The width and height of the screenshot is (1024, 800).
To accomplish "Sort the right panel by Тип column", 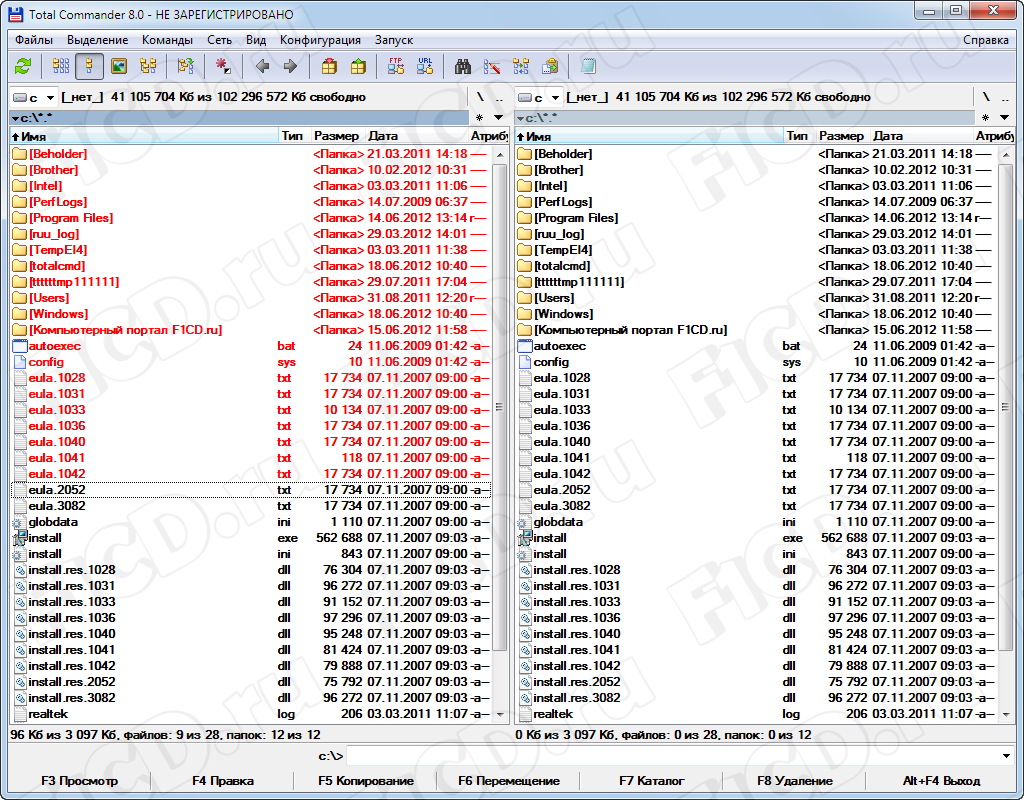I will point(798,136).
